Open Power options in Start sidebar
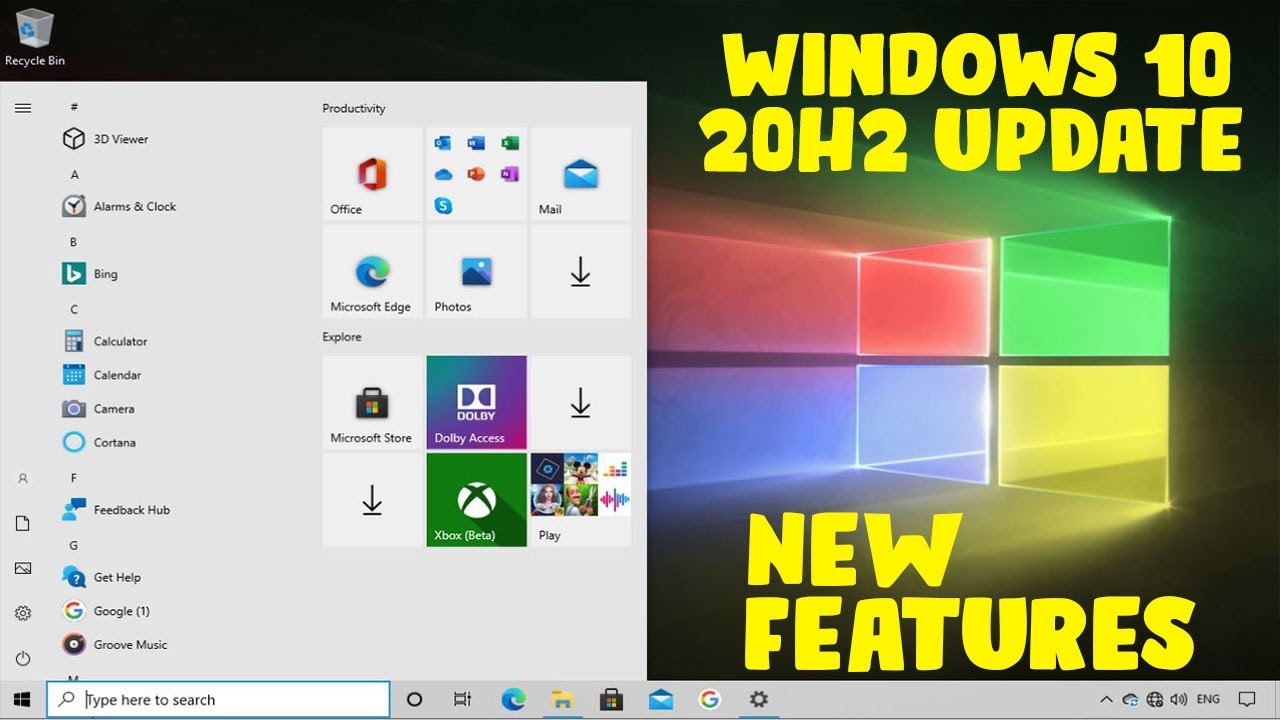1280x720 pixels. [x=23, y=658]
